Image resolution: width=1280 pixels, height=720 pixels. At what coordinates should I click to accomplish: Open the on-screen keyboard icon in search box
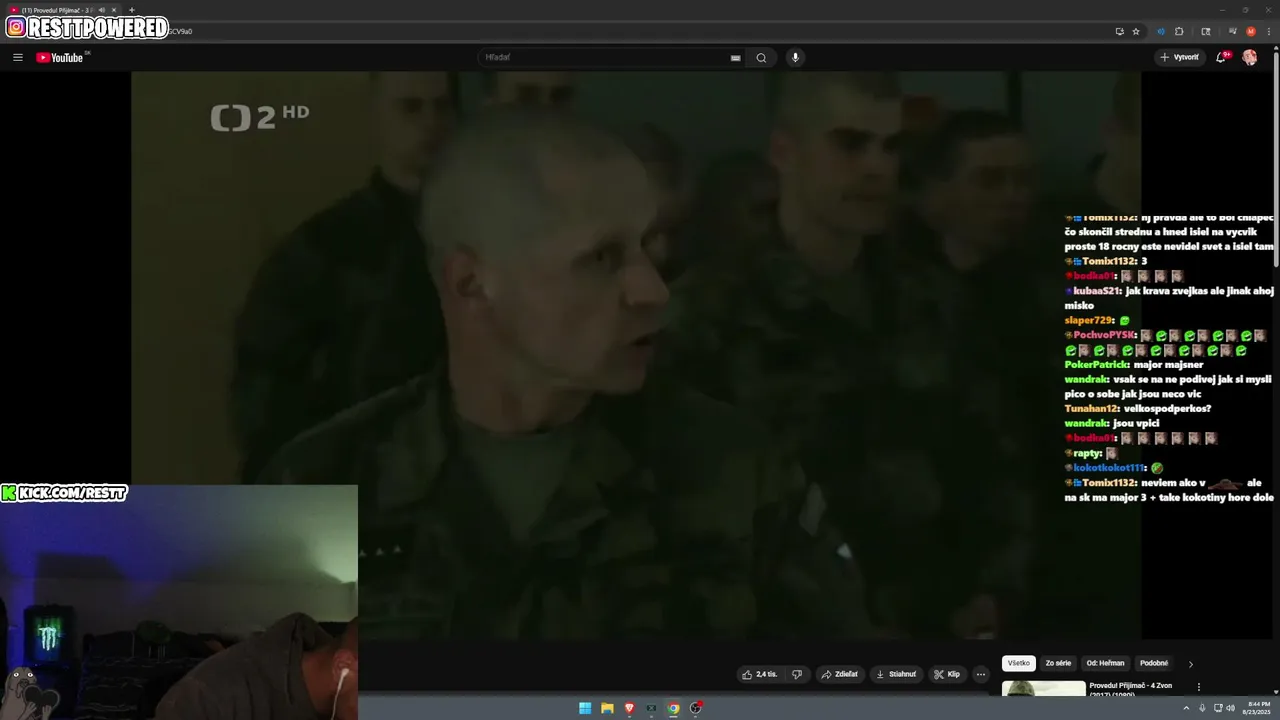[x=736, y=58]
